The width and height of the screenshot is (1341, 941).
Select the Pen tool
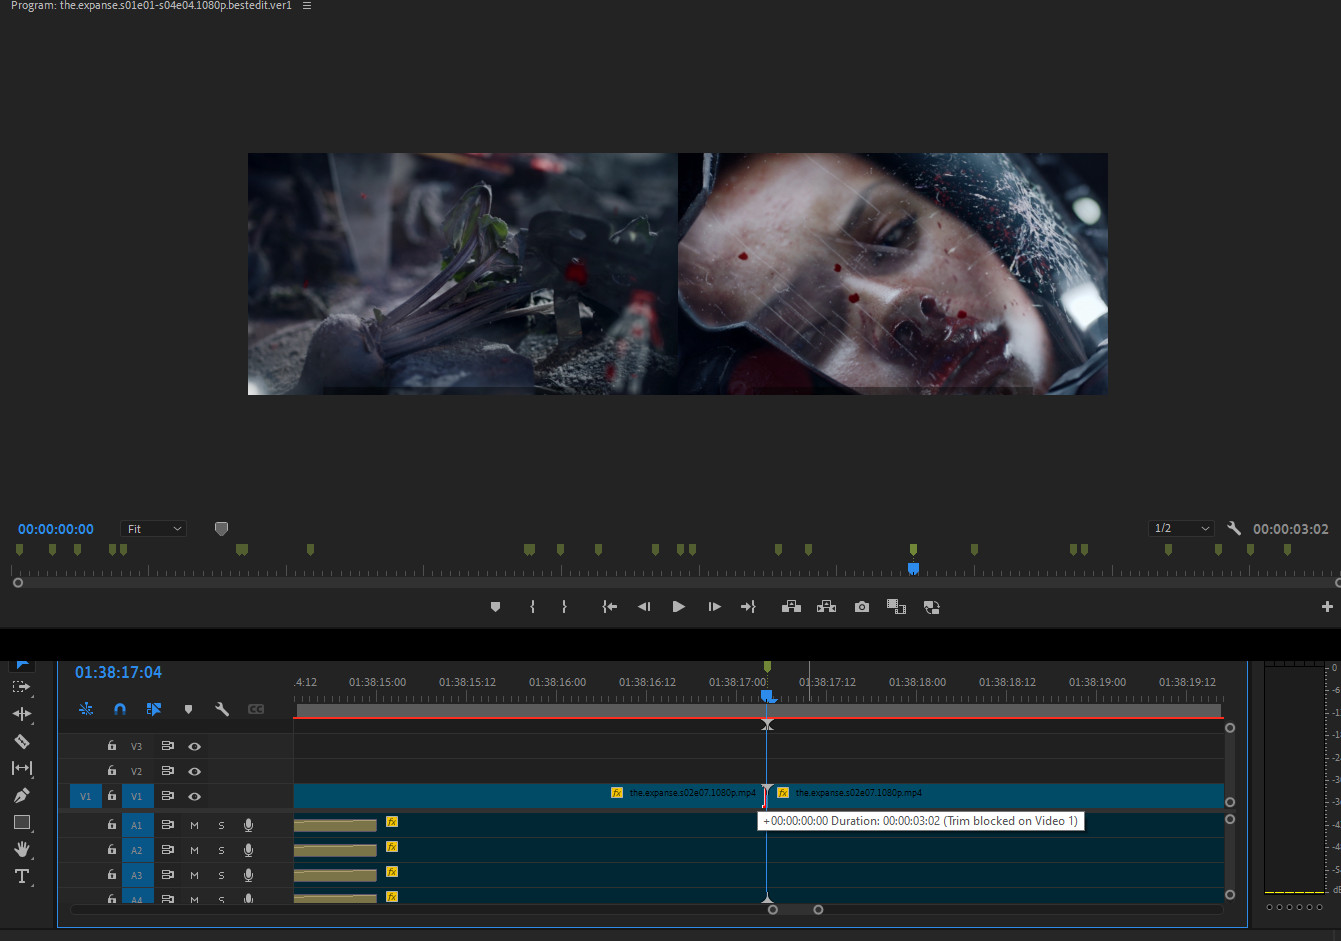22,795
